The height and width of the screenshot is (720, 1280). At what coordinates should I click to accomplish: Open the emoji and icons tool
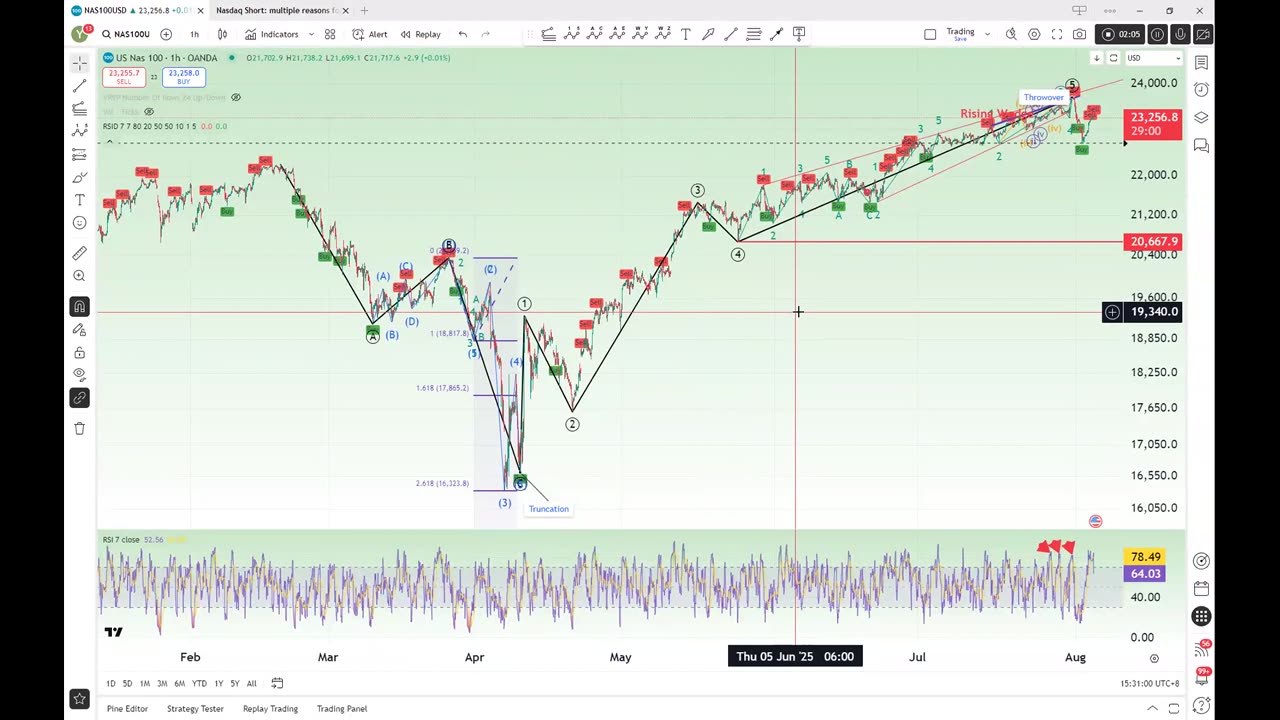79,223
